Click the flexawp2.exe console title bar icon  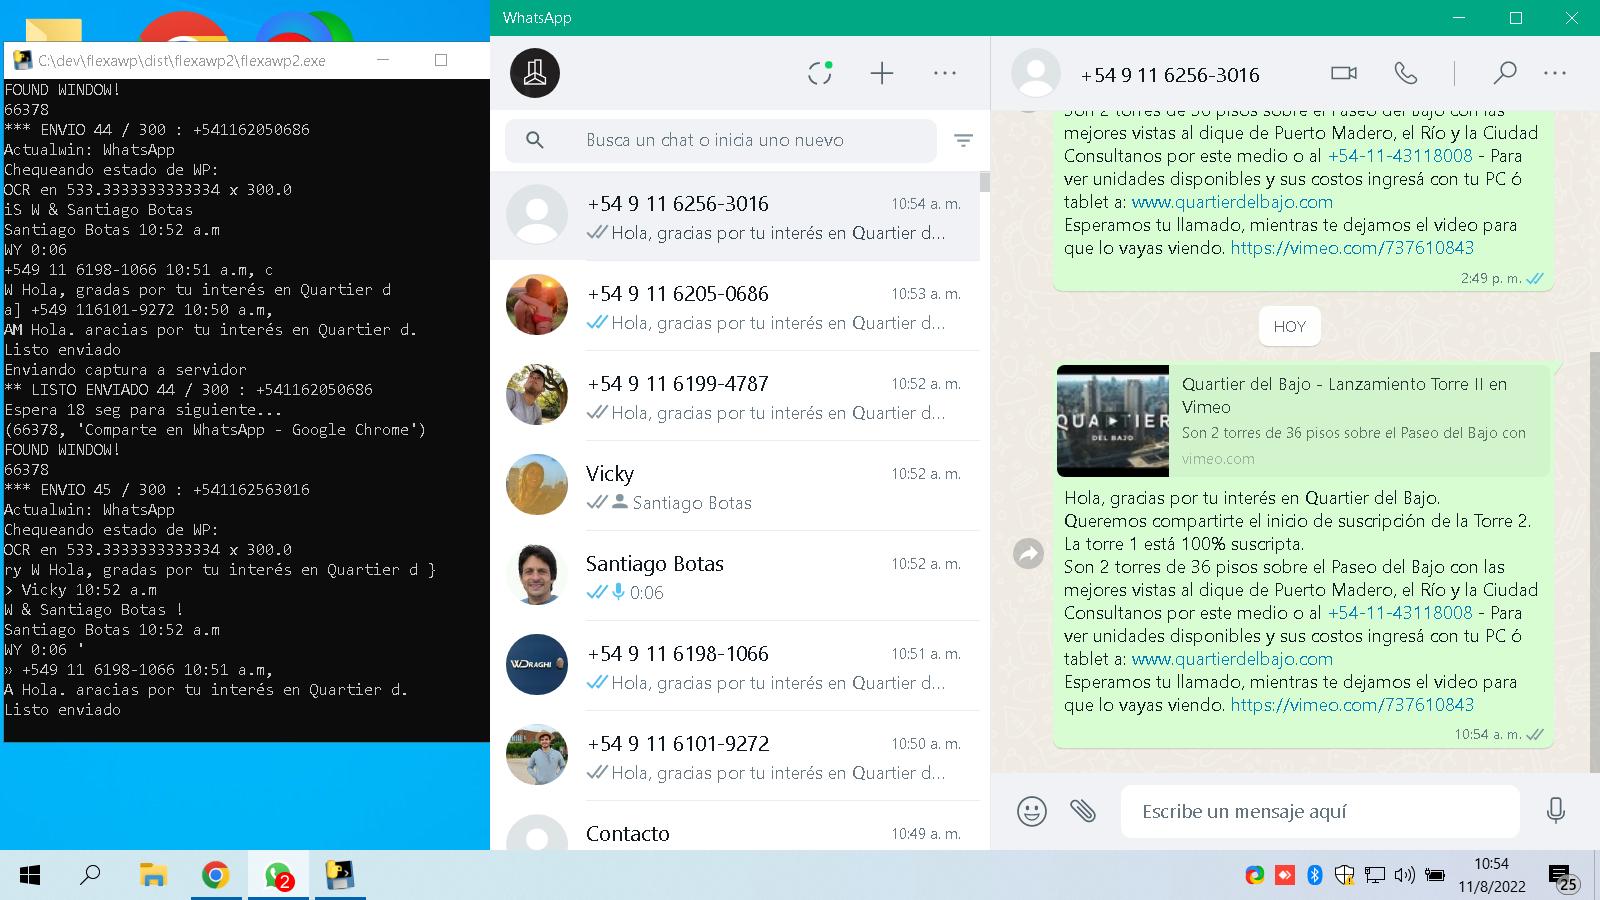click(x=21, y=60)
